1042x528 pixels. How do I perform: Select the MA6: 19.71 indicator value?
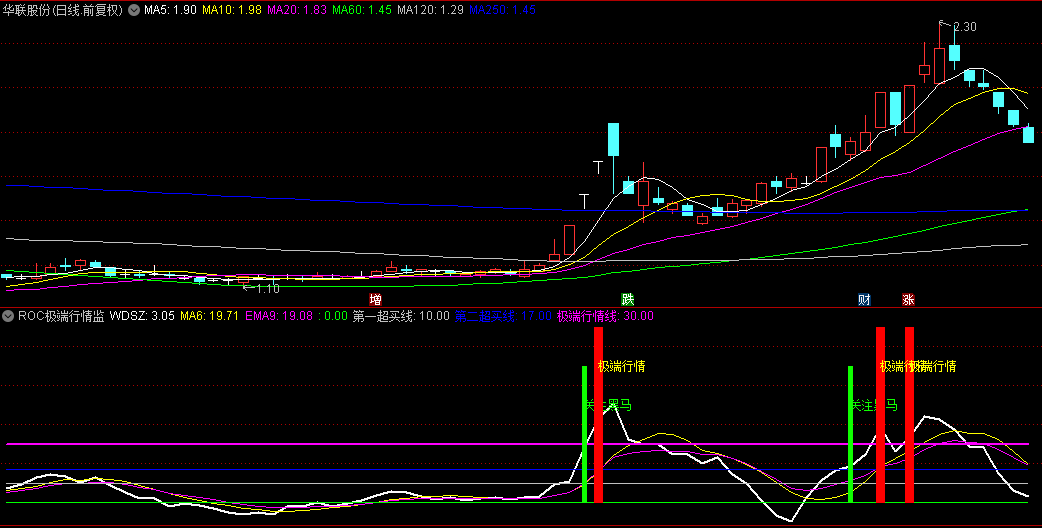click(209, 315)
